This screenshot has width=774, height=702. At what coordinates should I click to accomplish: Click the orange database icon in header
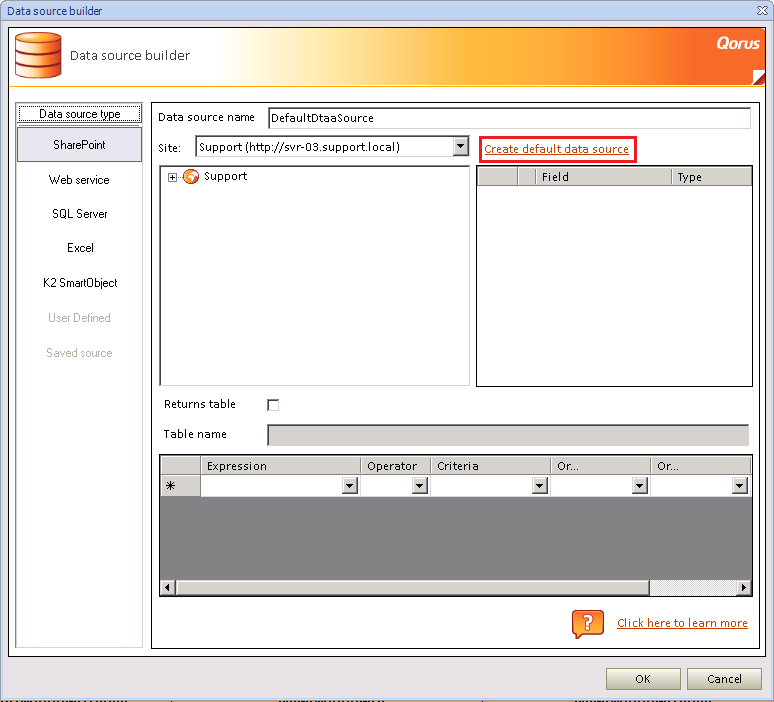38,55
